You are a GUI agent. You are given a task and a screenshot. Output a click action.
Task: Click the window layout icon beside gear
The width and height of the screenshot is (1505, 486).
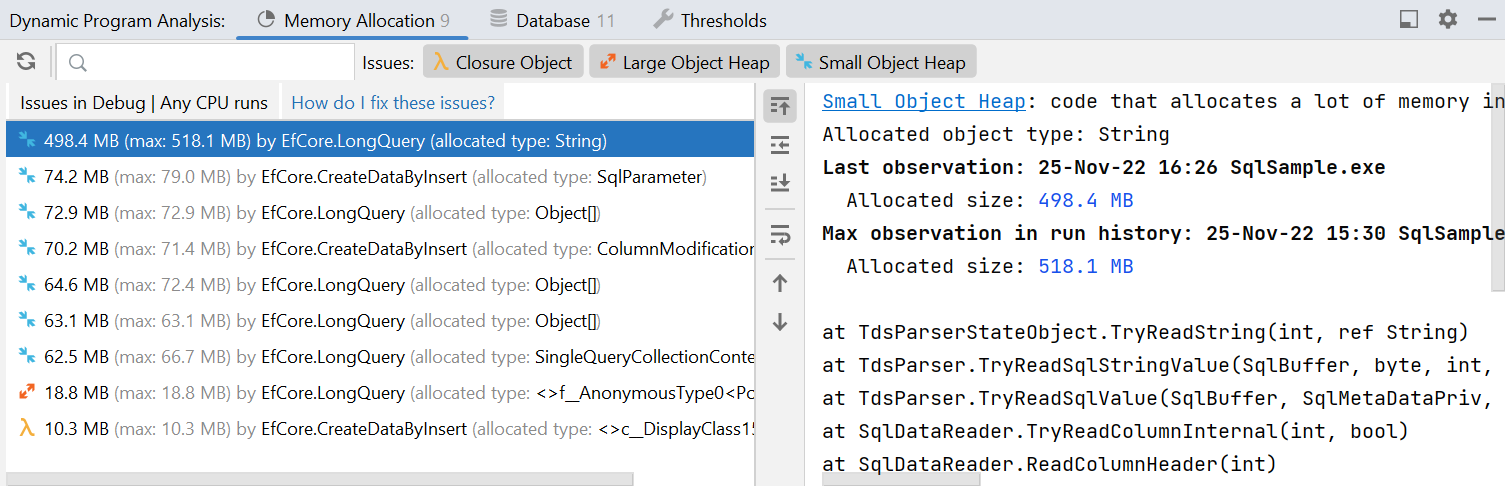1409,20
